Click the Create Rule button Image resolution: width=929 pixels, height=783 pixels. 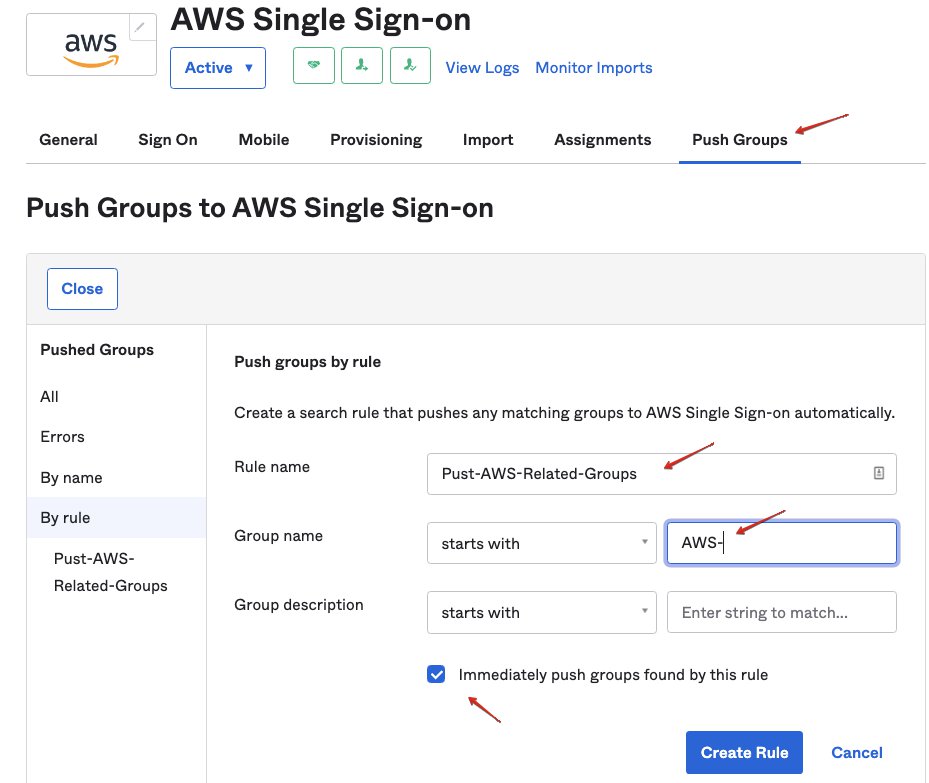click(744, 752)
